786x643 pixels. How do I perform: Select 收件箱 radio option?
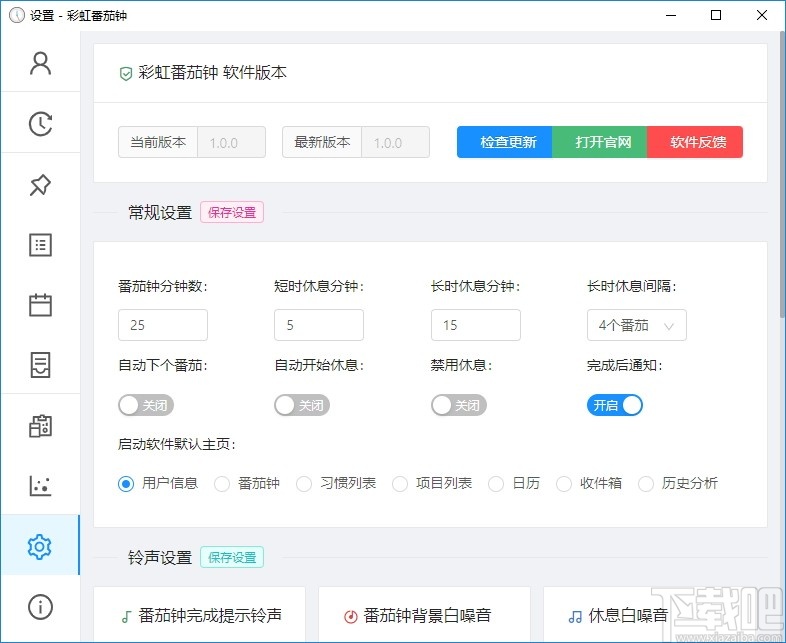(564, 484)
